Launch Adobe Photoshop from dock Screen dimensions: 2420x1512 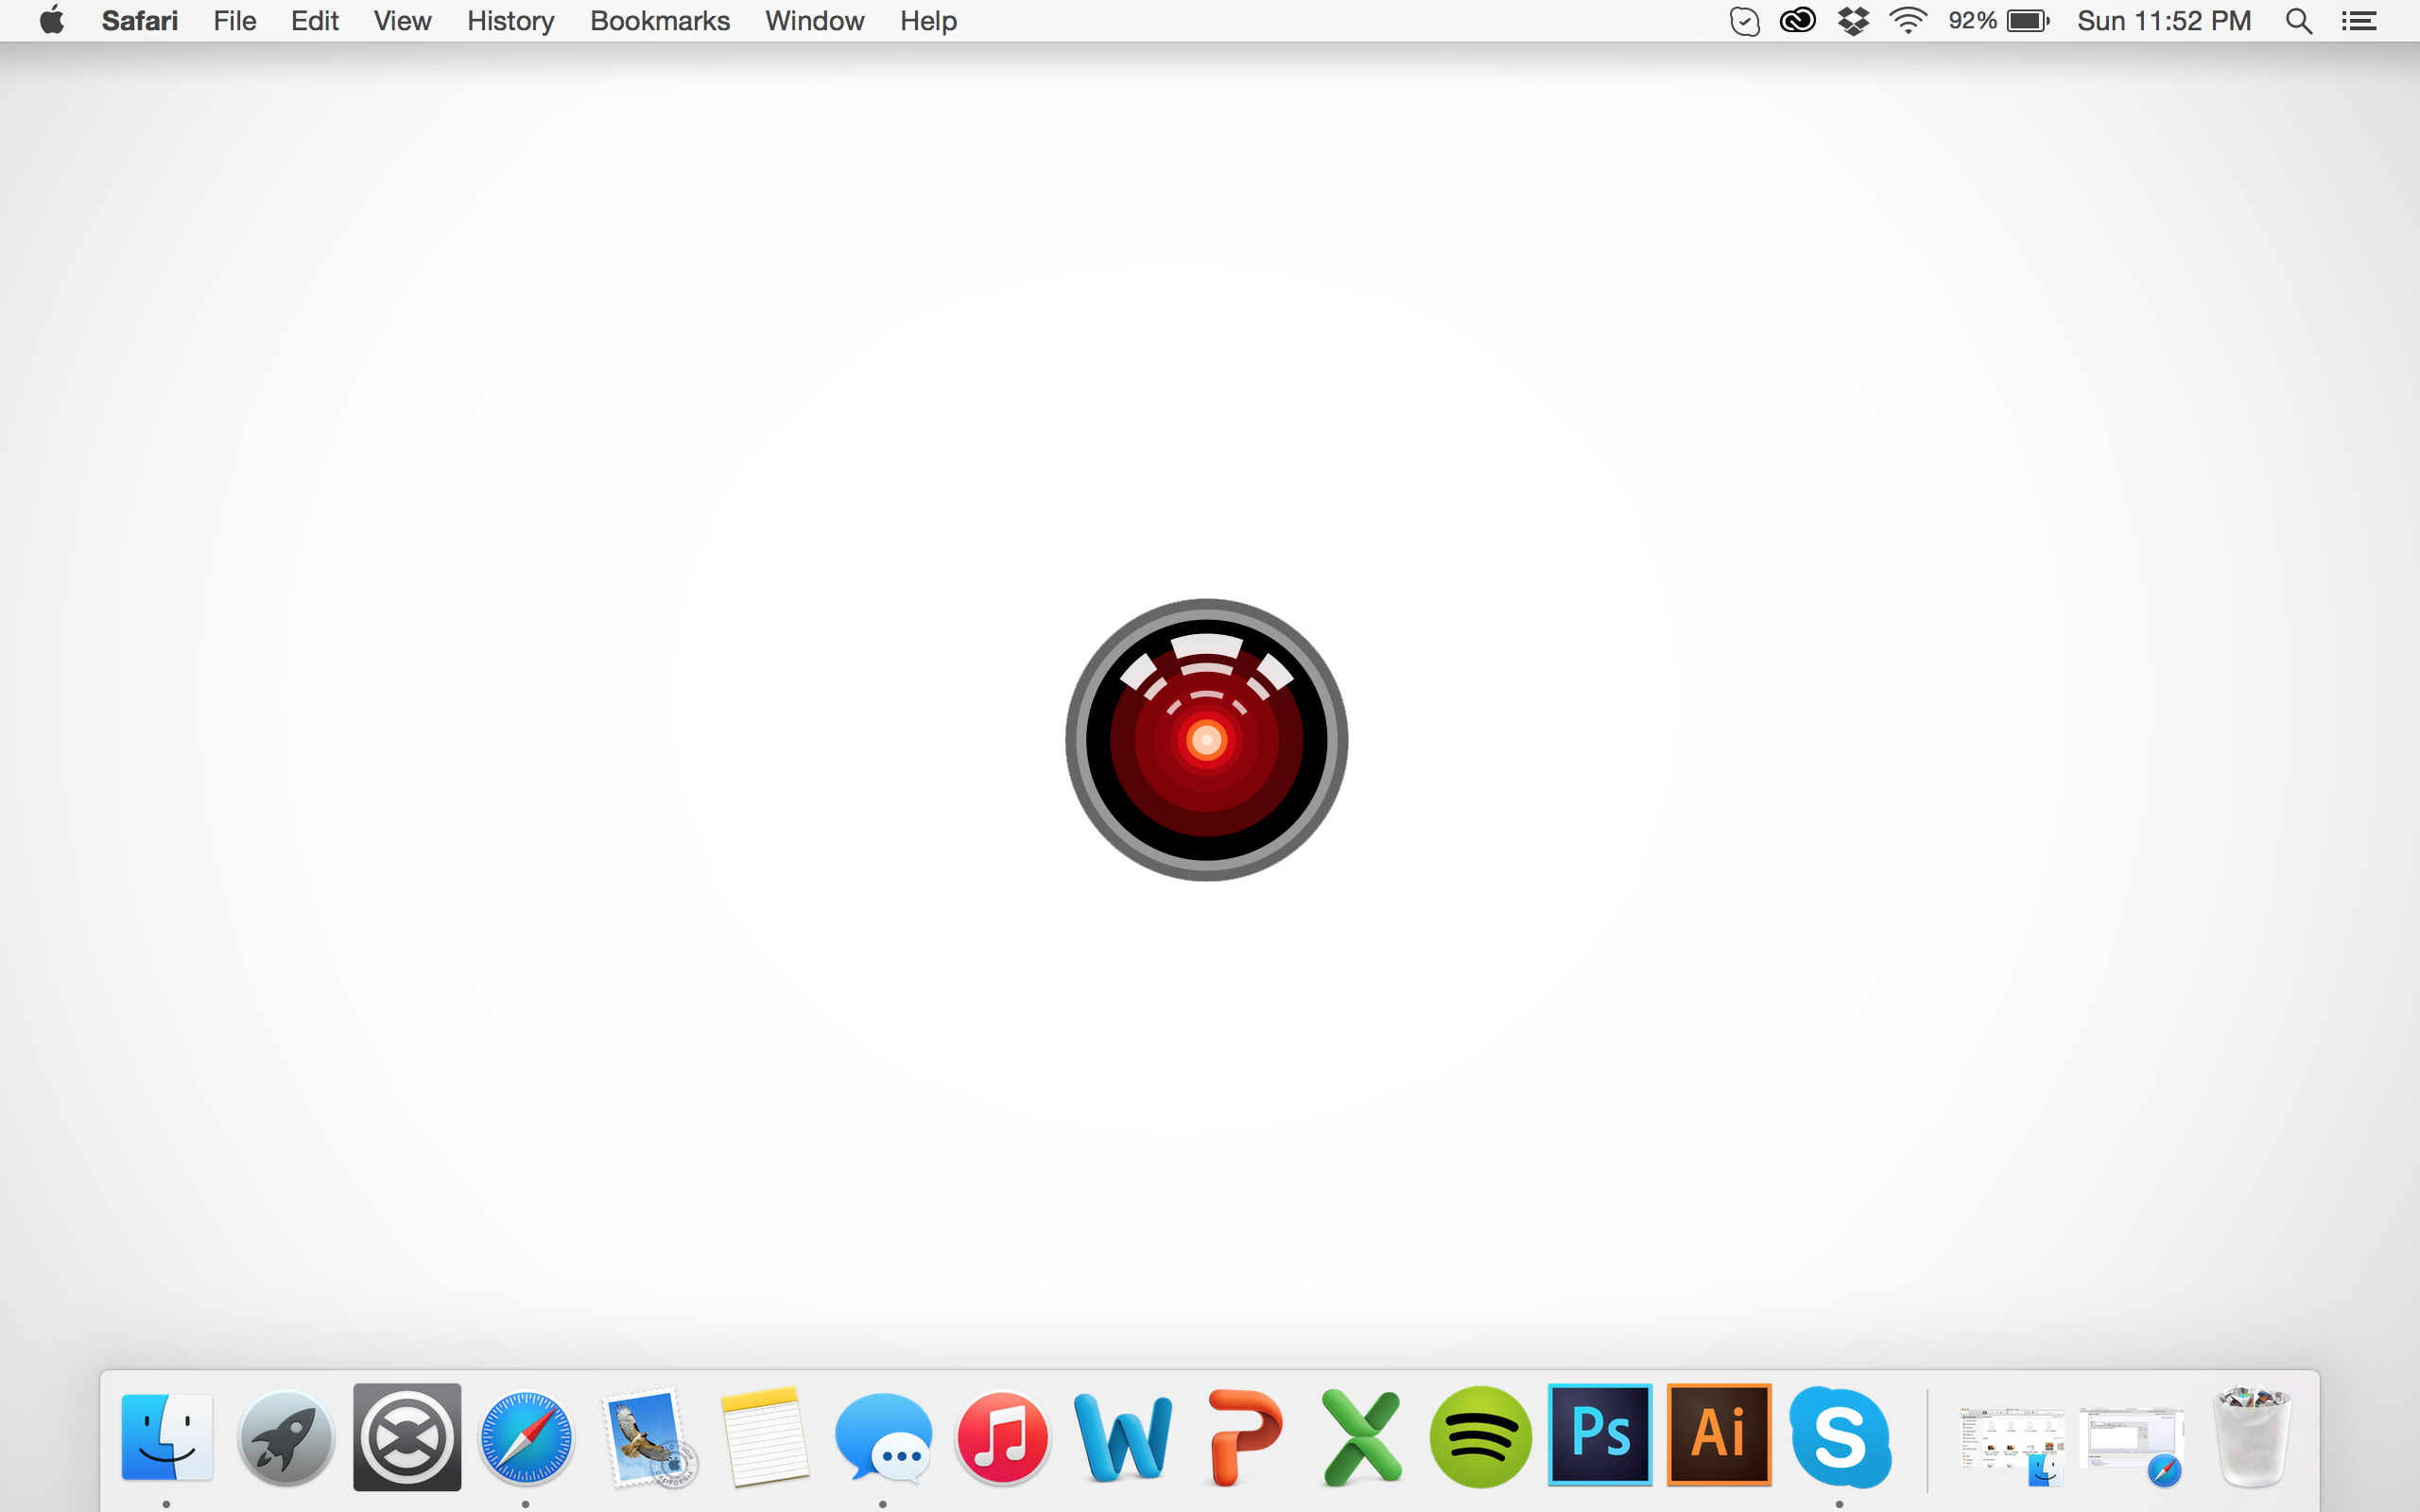[x=1600, y=1434]
